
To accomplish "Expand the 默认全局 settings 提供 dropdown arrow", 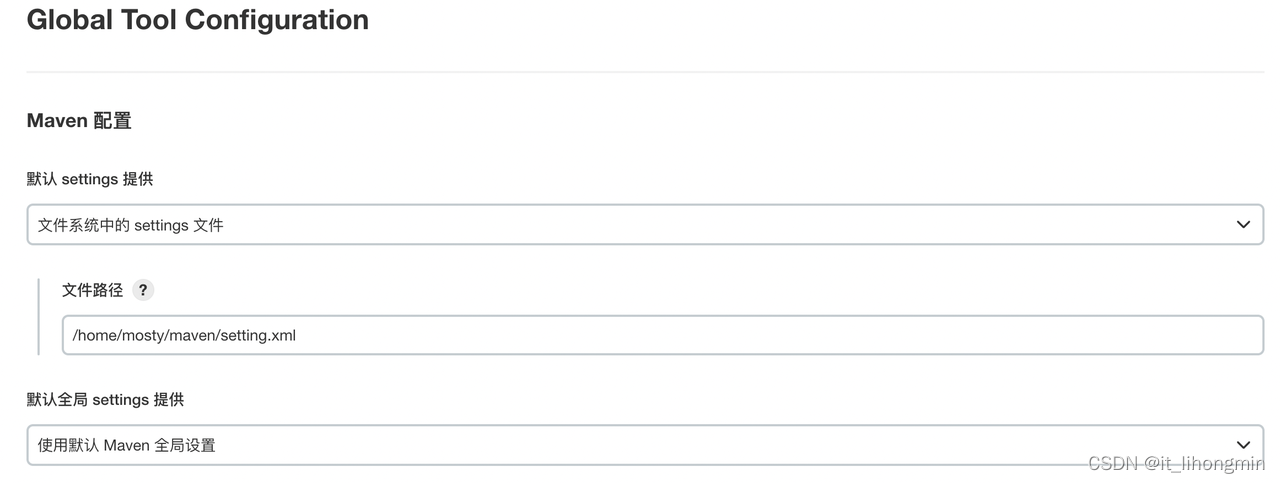I will [x=1243, y=445].
